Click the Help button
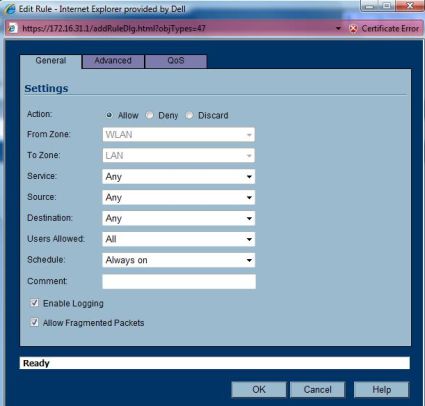 tap(381, 389)
